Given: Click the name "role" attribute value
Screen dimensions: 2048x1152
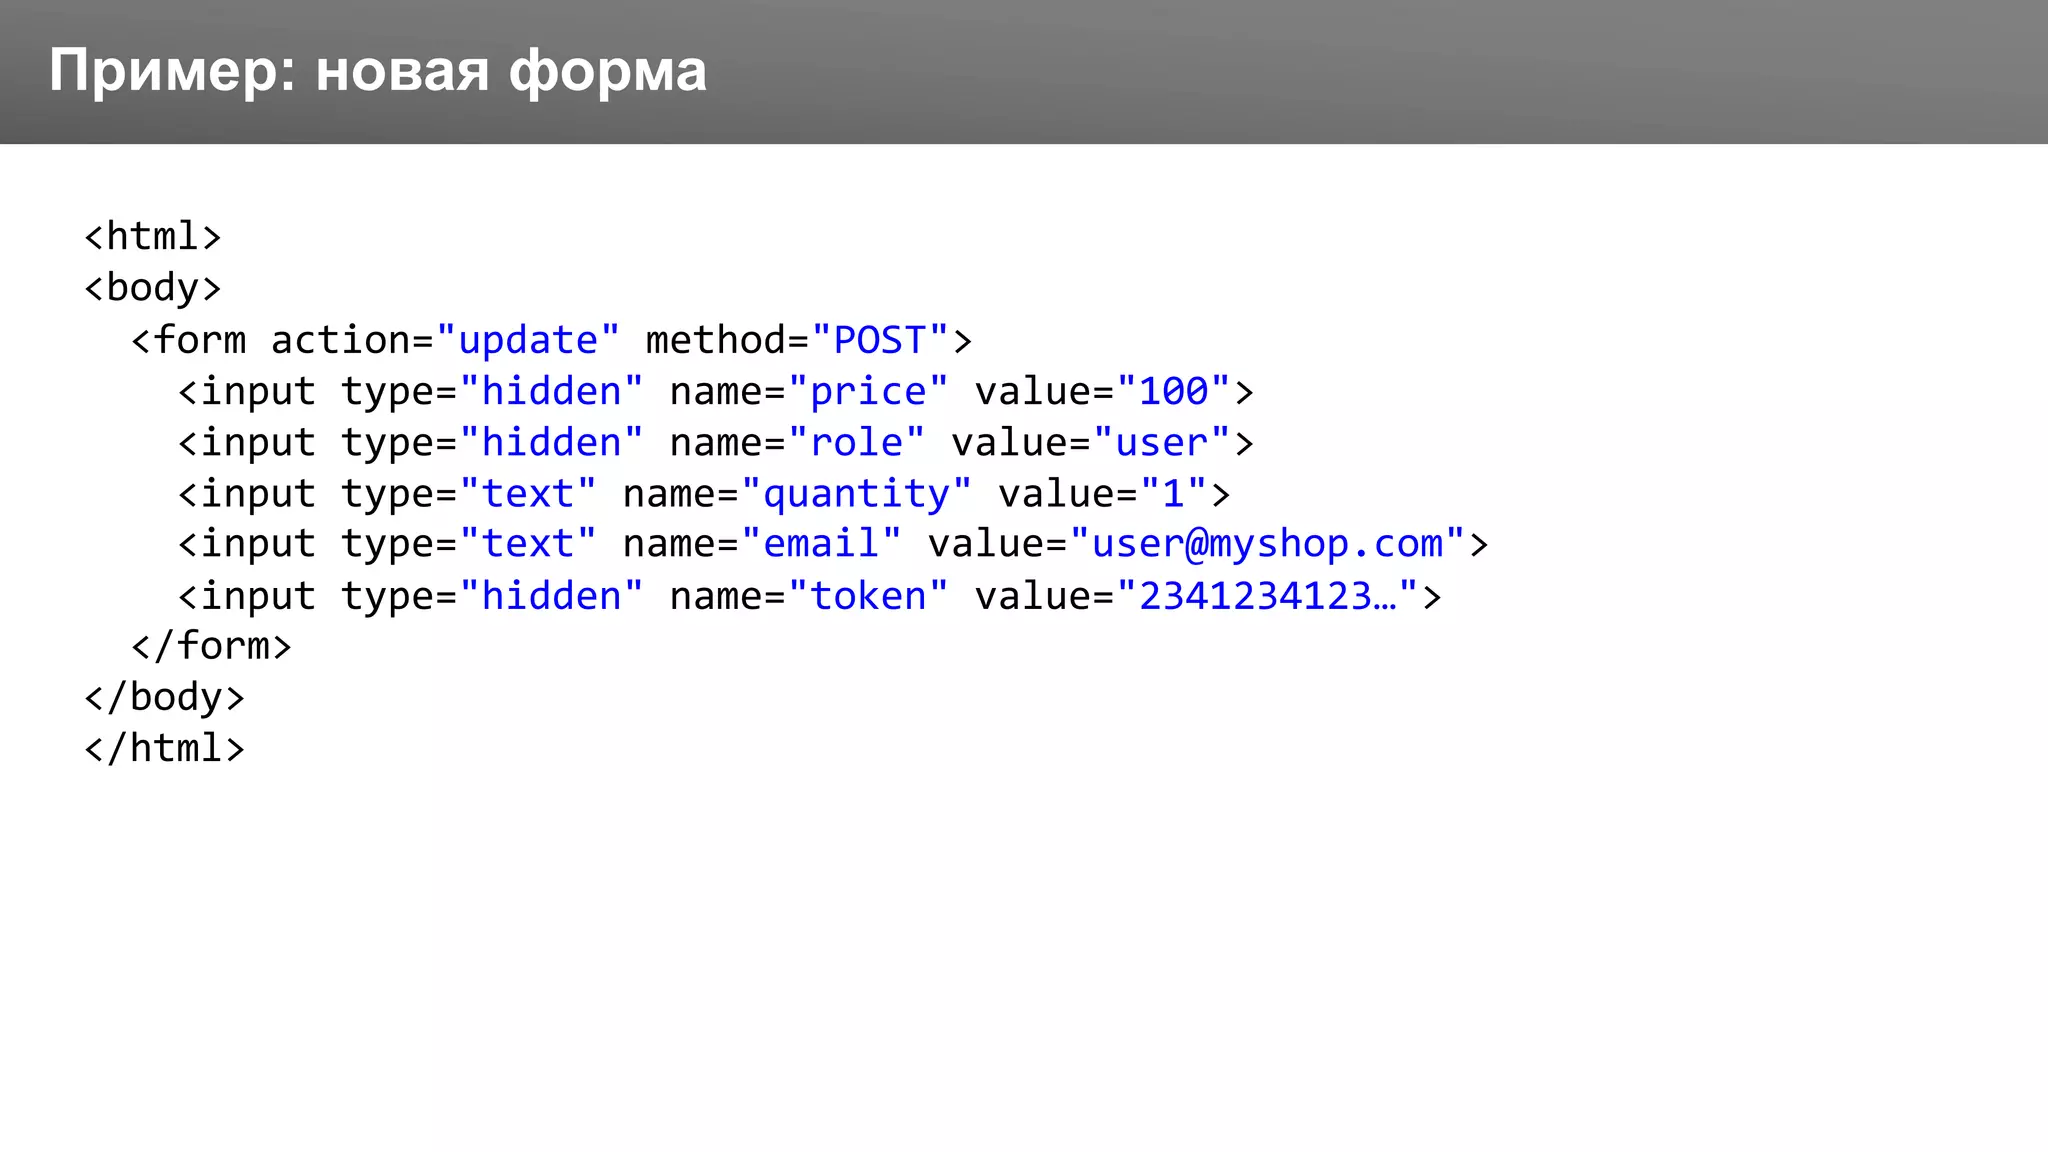Looking at the screenshot, I should [857, 443].
